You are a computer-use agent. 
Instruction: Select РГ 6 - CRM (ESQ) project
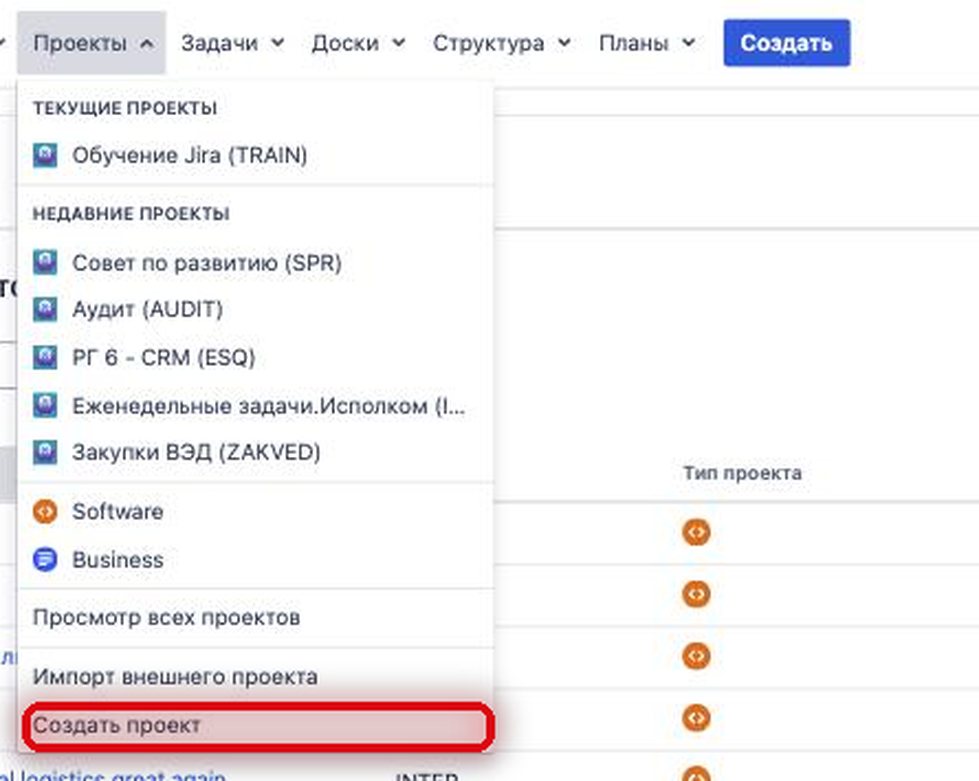(x=255, y=357)
